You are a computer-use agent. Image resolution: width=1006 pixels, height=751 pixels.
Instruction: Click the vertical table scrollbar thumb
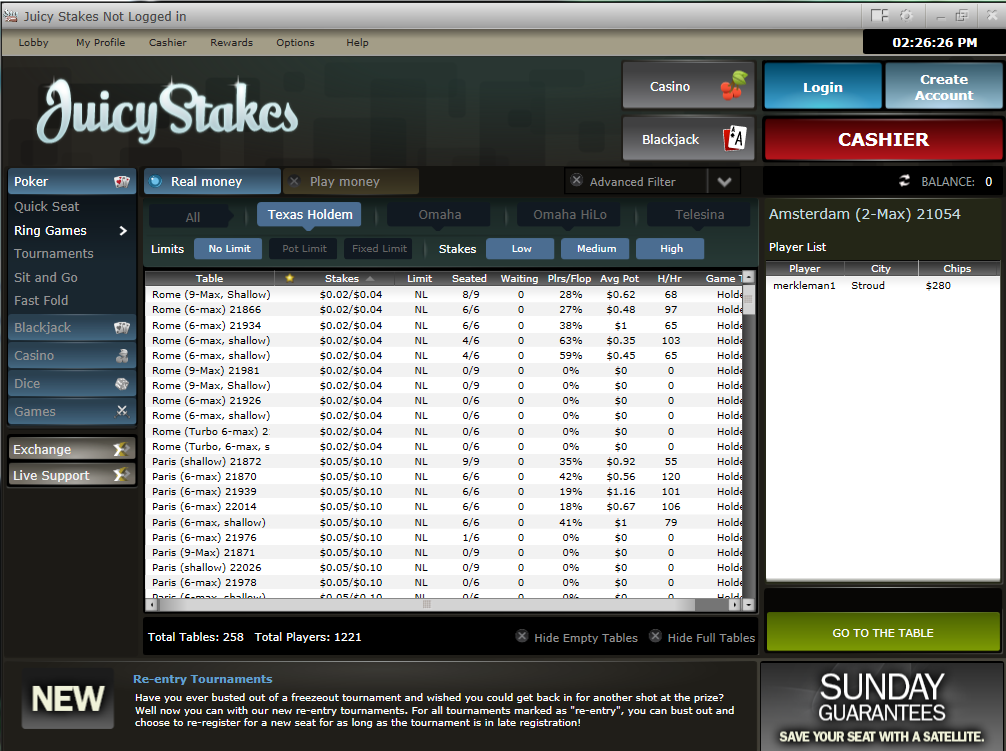(x=748, y=300)
